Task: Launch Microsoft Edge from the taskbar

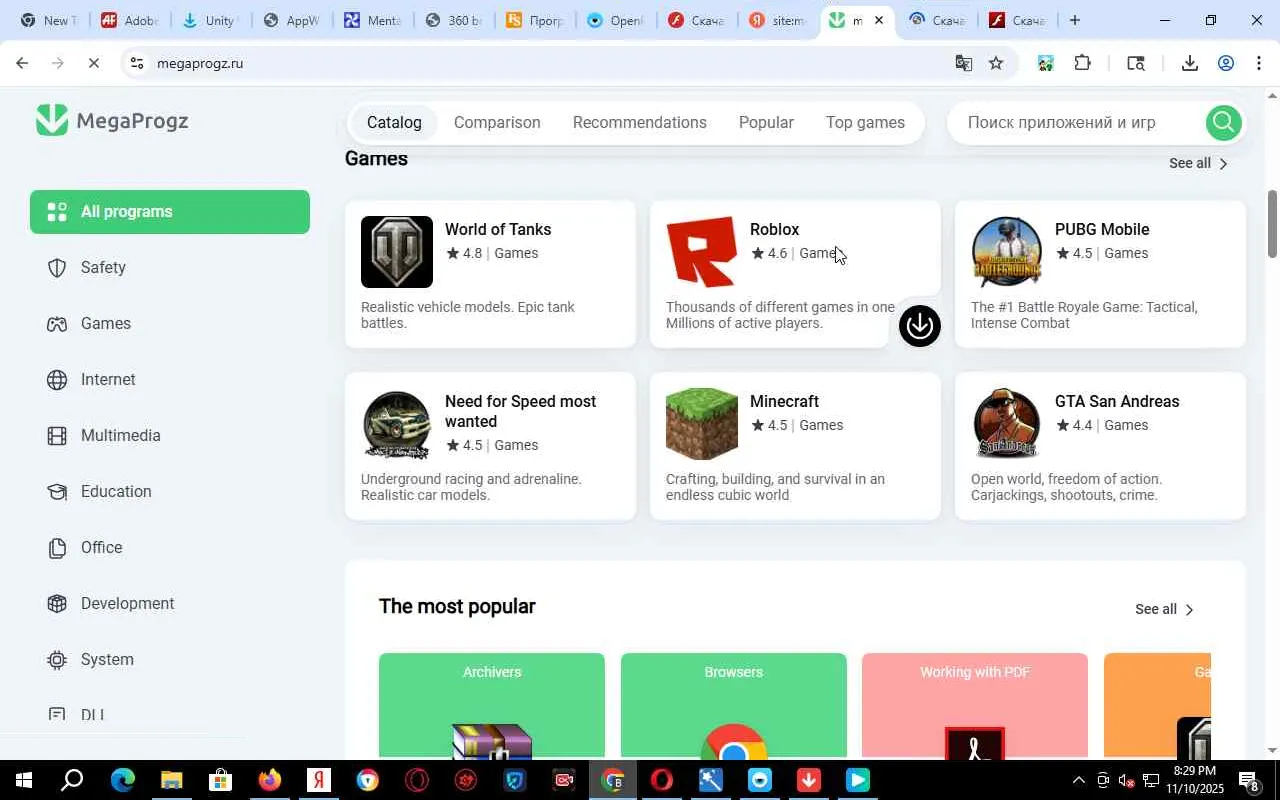Action: click(x=122, y=780)
